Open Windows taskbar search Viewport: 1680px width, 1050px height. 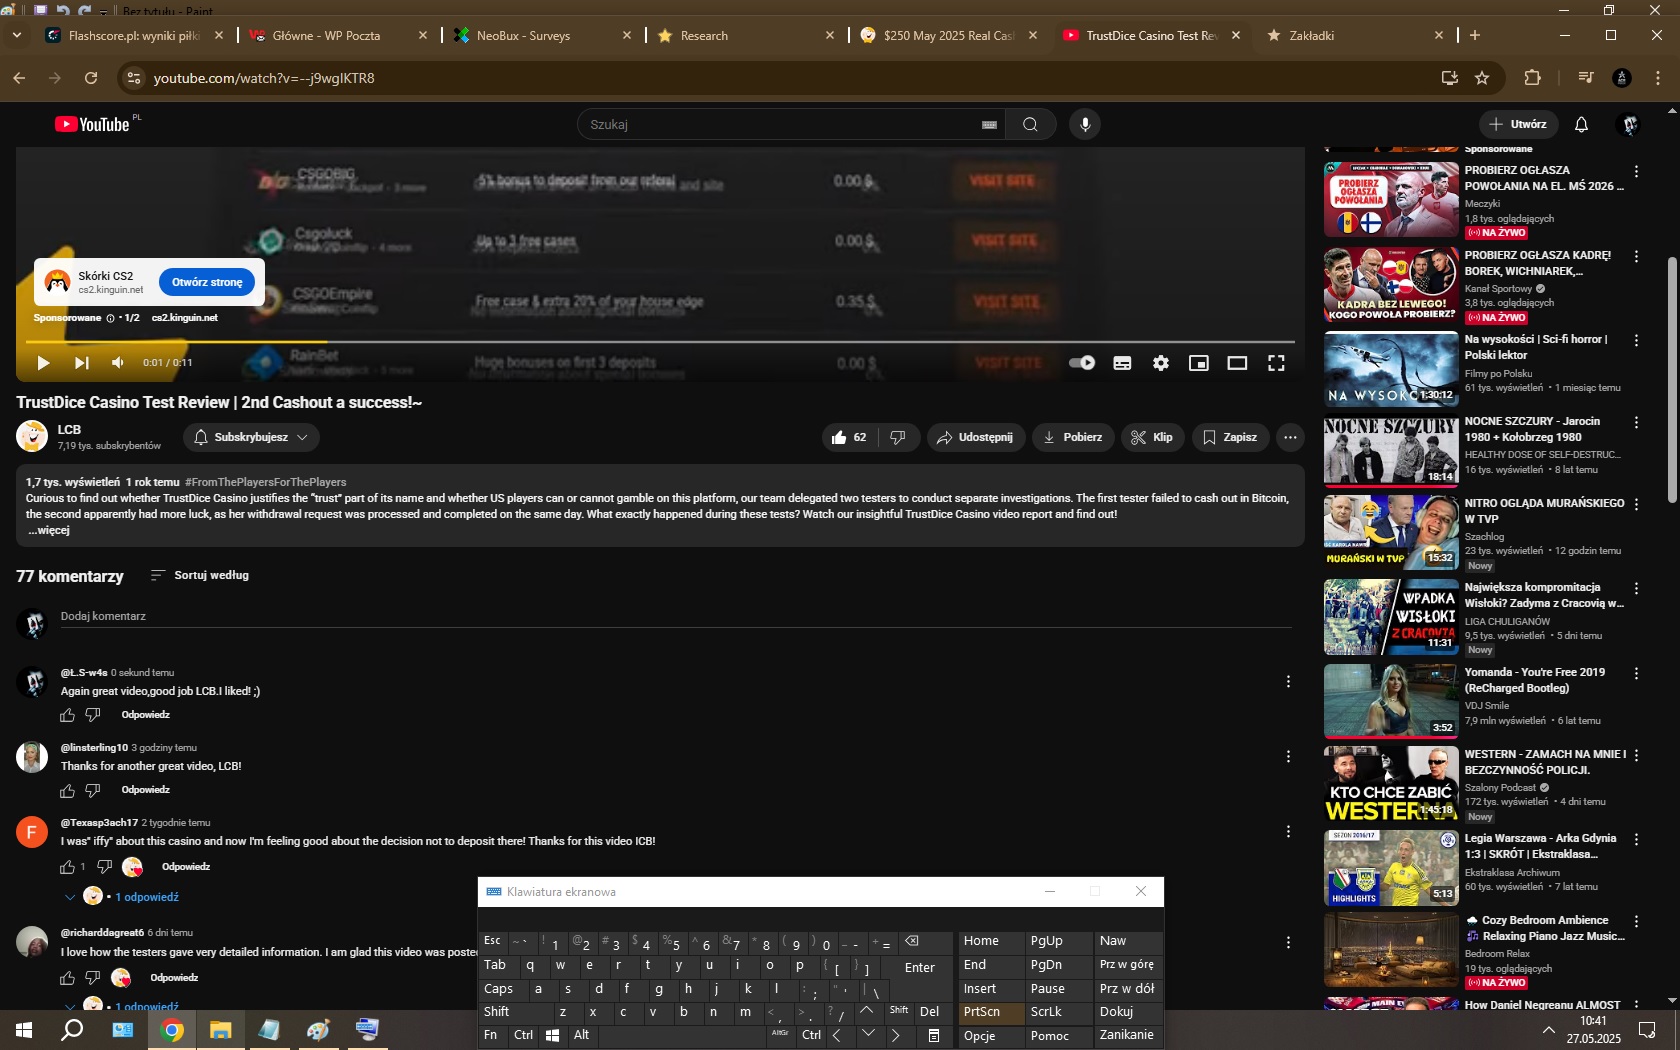pyautogui.click(x=72, y=1029)
